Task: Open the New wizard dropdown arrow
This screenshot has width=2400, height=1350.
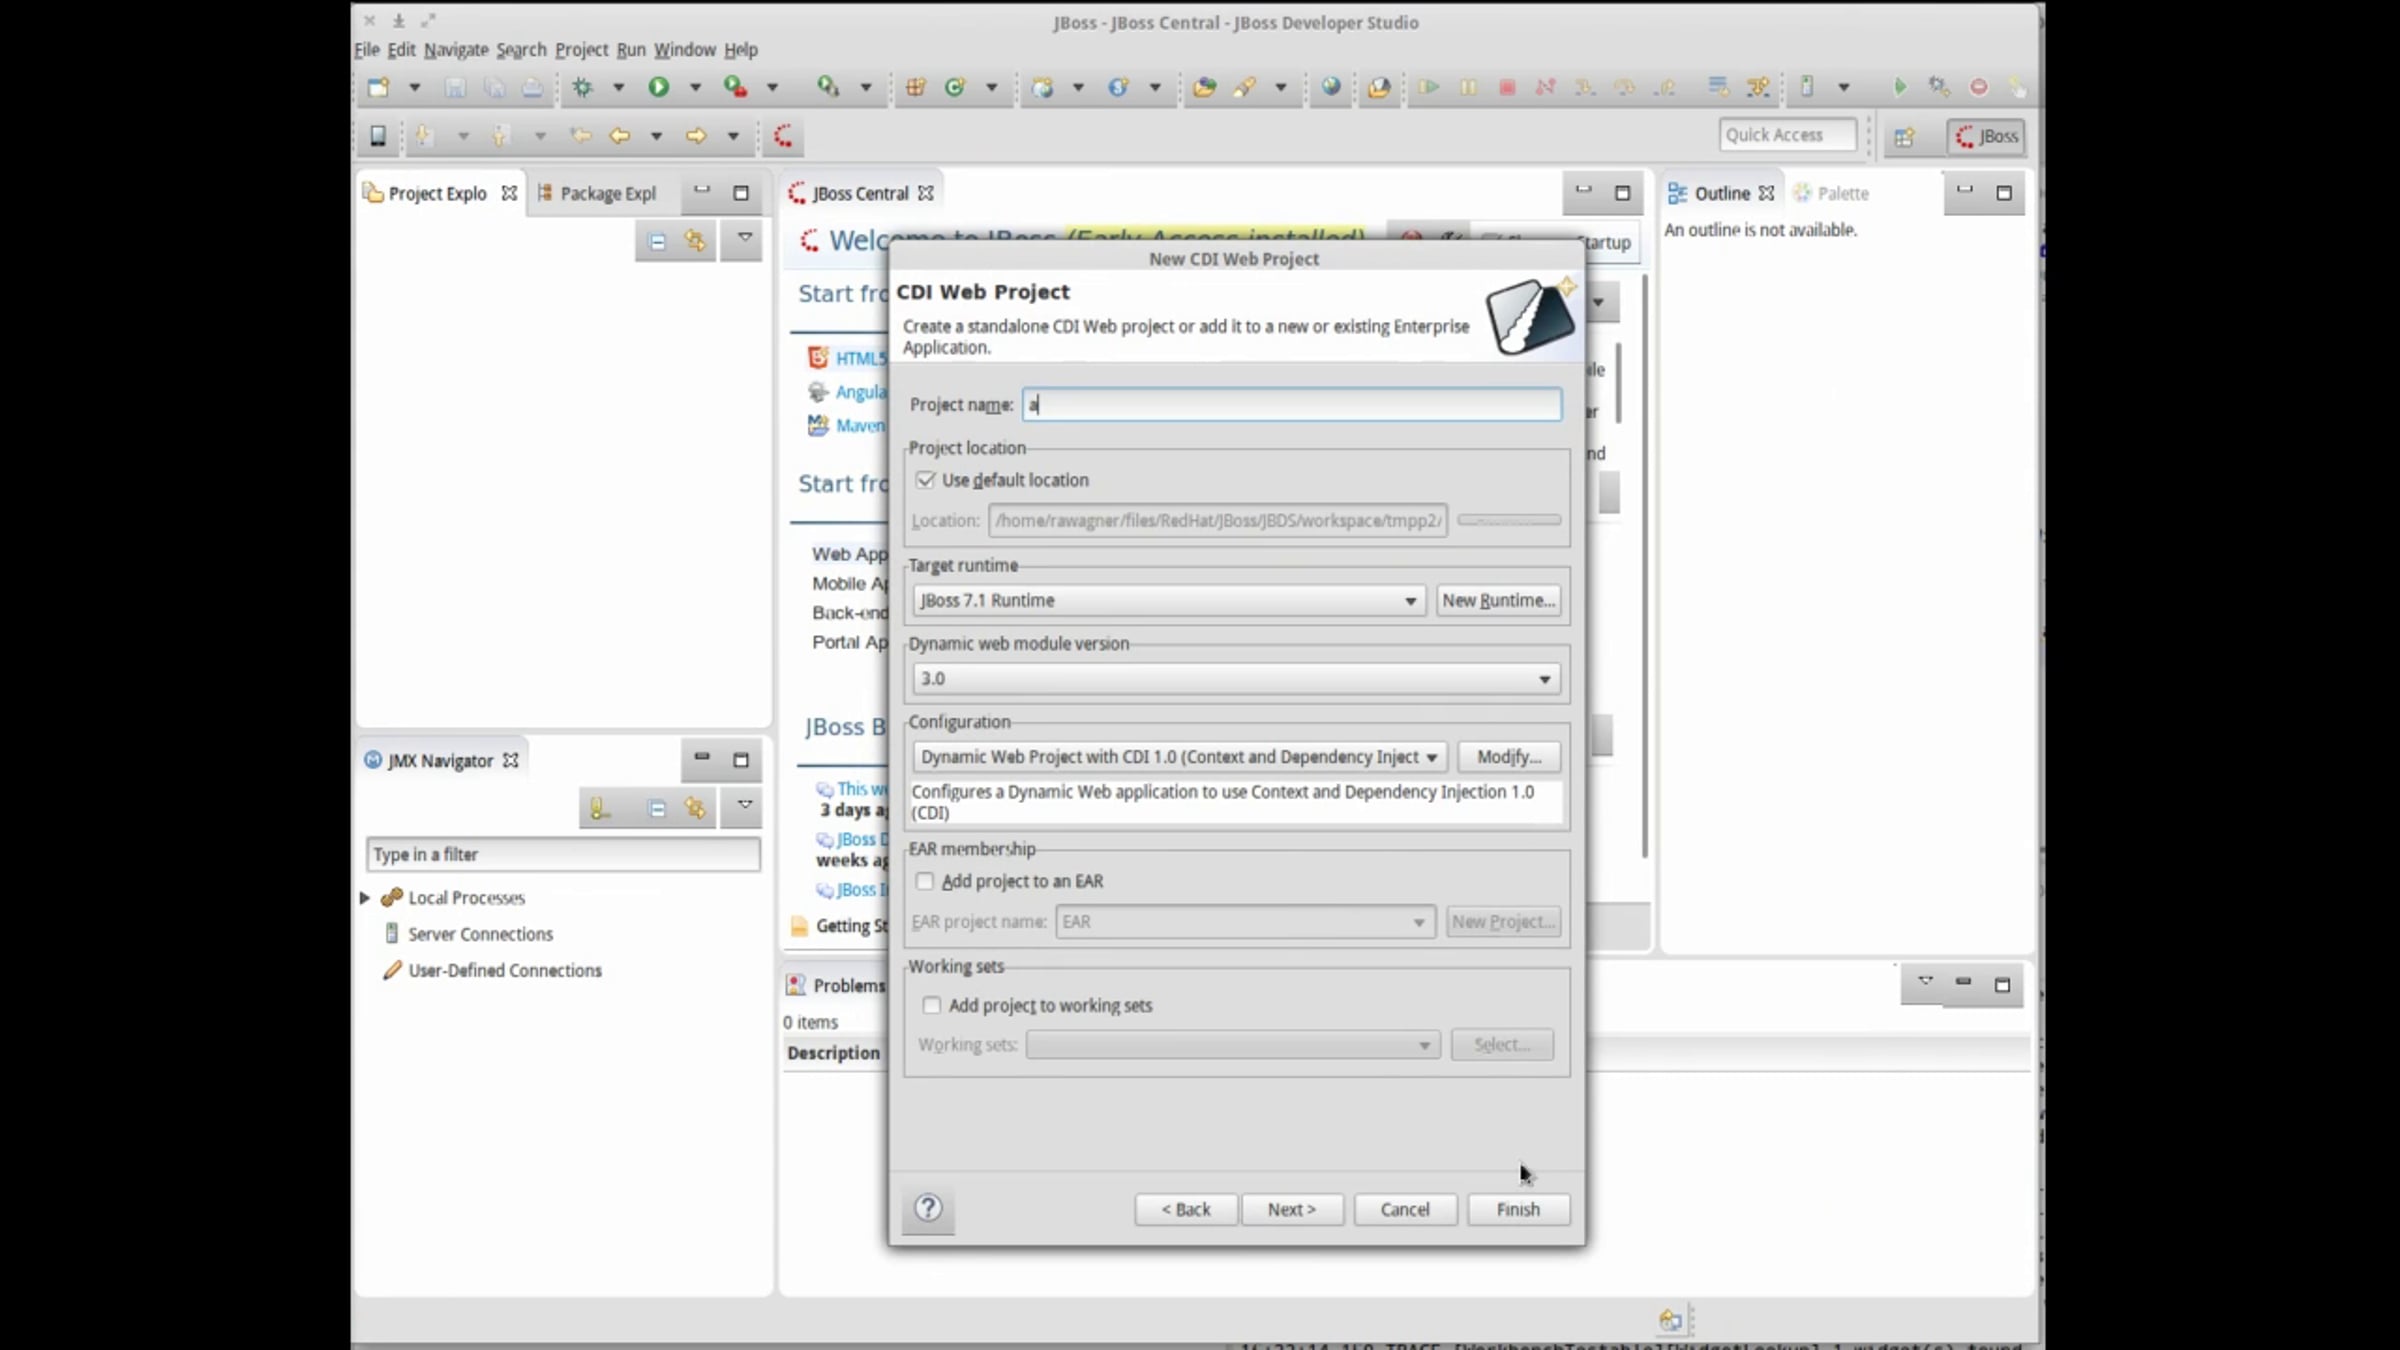Action: [414, 87]
